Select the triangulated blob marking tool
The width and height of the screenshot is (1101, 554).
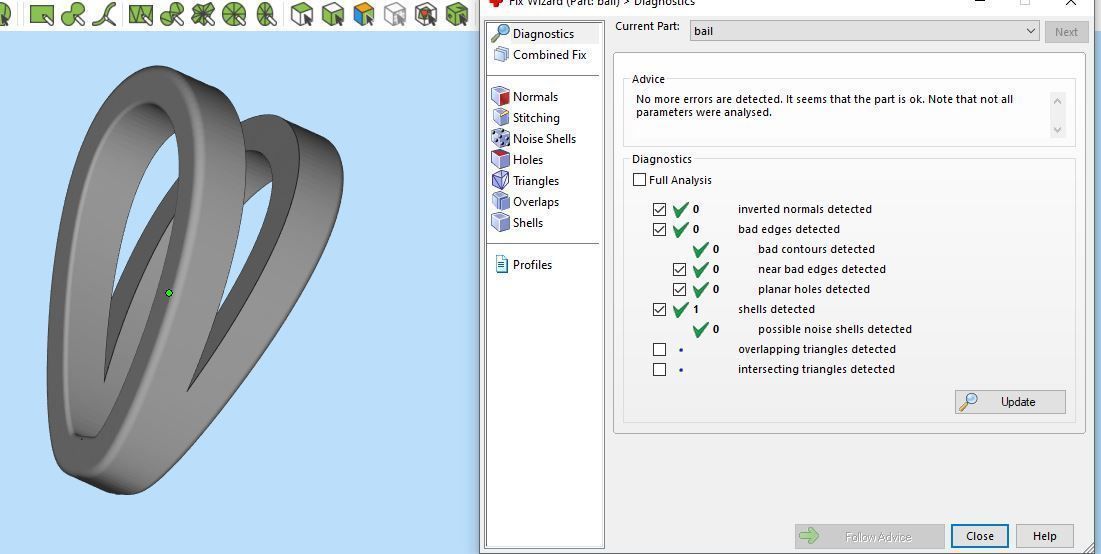pyautogui.click(x=171, y=14)
